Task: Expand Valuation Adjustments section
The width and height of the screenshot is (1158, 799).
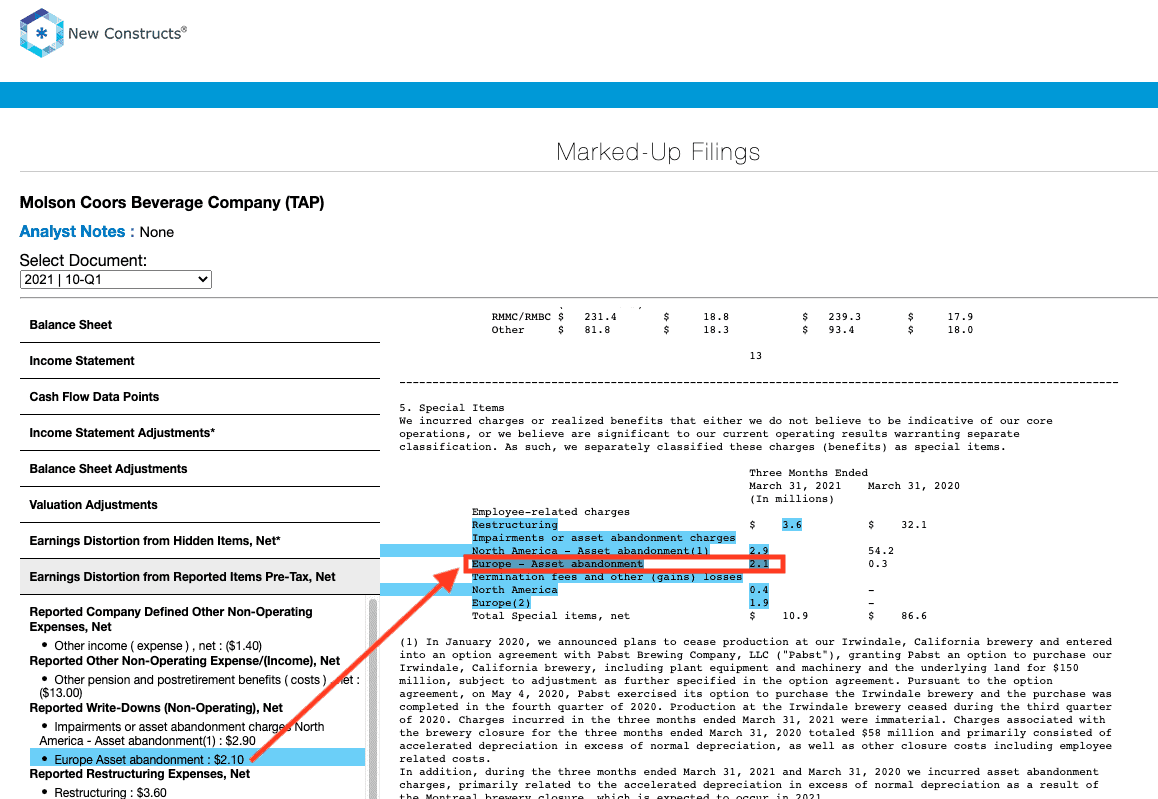Action: coord(199,506)
